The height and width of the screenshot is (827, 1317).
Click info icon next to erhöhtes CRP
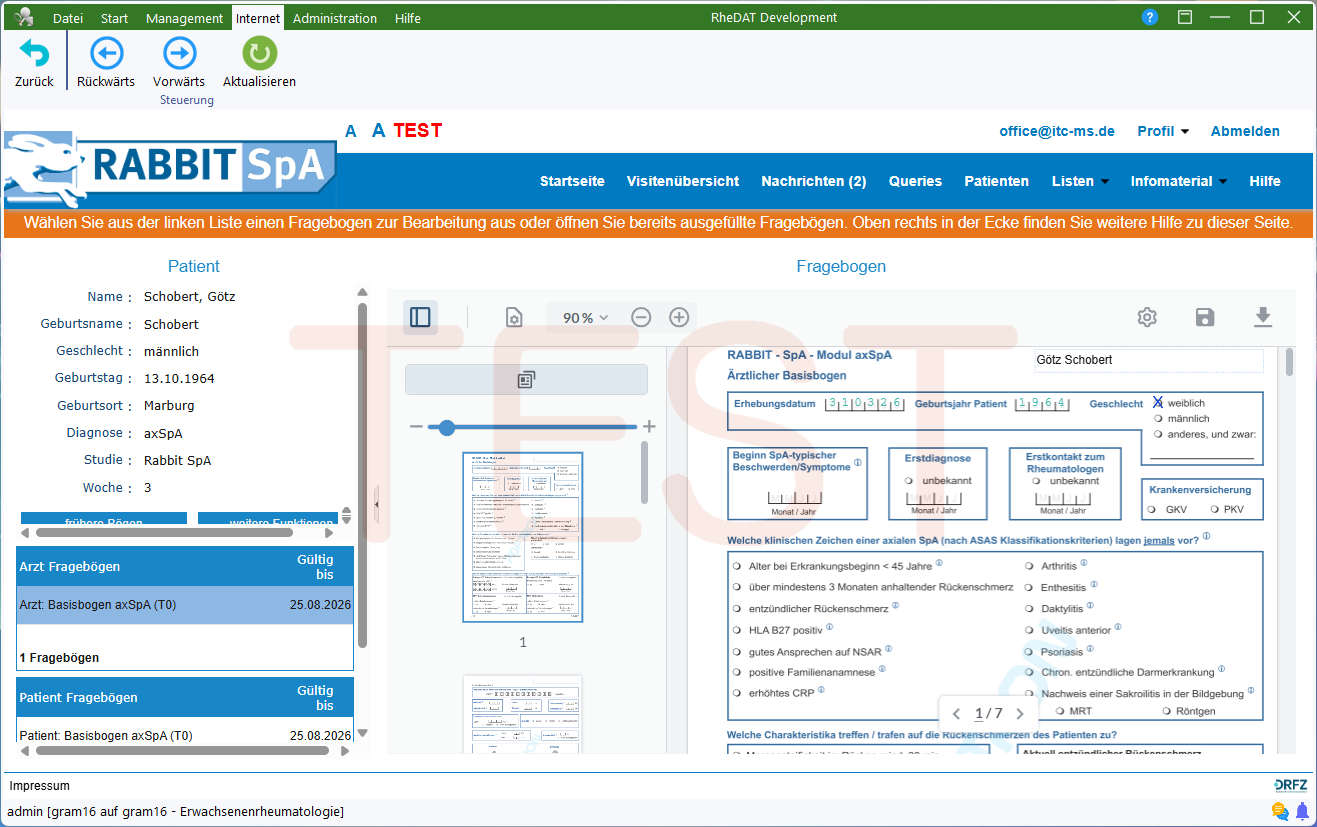point(821,690)
